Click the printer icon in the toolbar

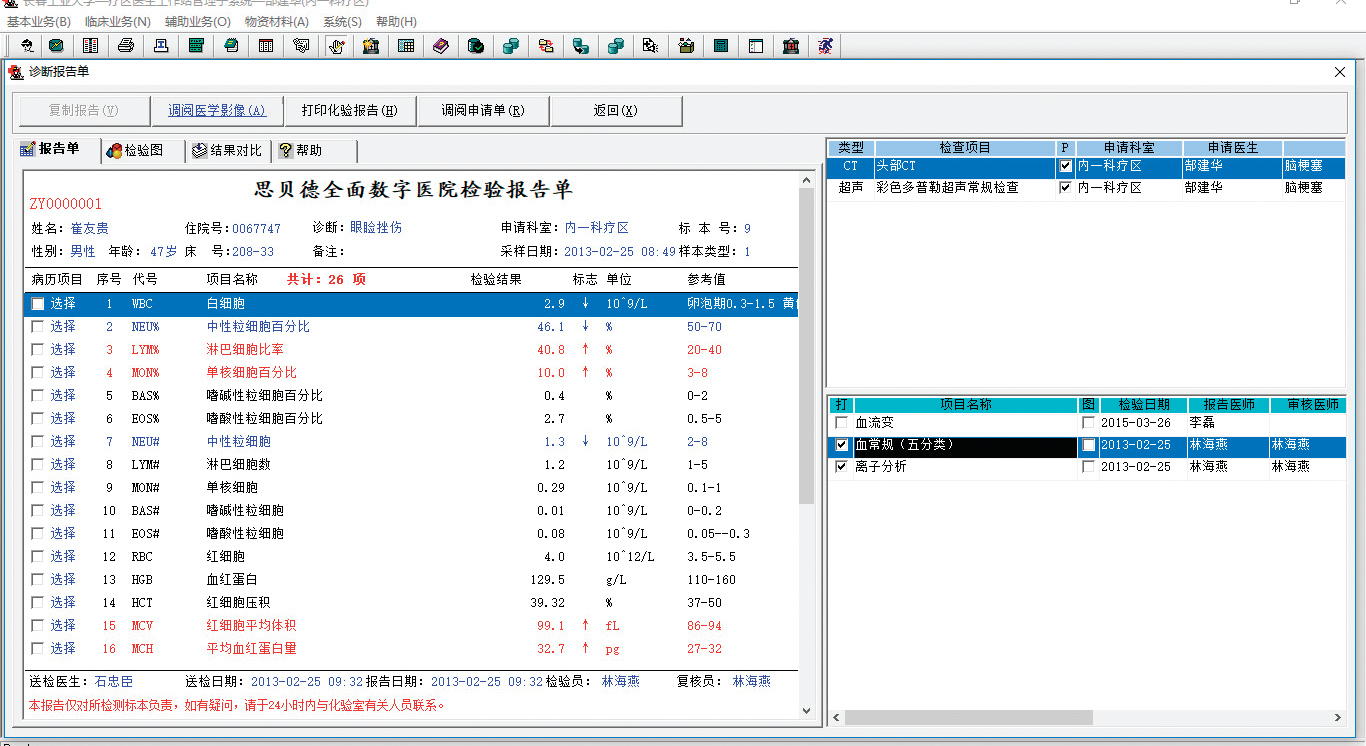(x=125, y=45)
